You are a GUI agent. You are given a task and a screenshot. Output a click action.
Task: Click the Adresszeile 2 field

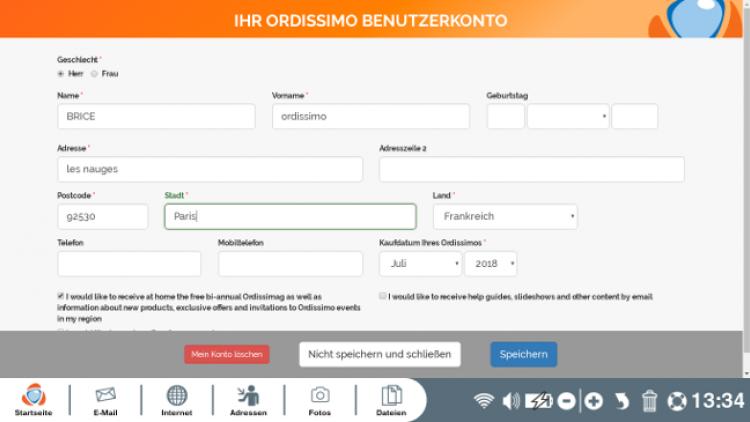tap(532, 169)
